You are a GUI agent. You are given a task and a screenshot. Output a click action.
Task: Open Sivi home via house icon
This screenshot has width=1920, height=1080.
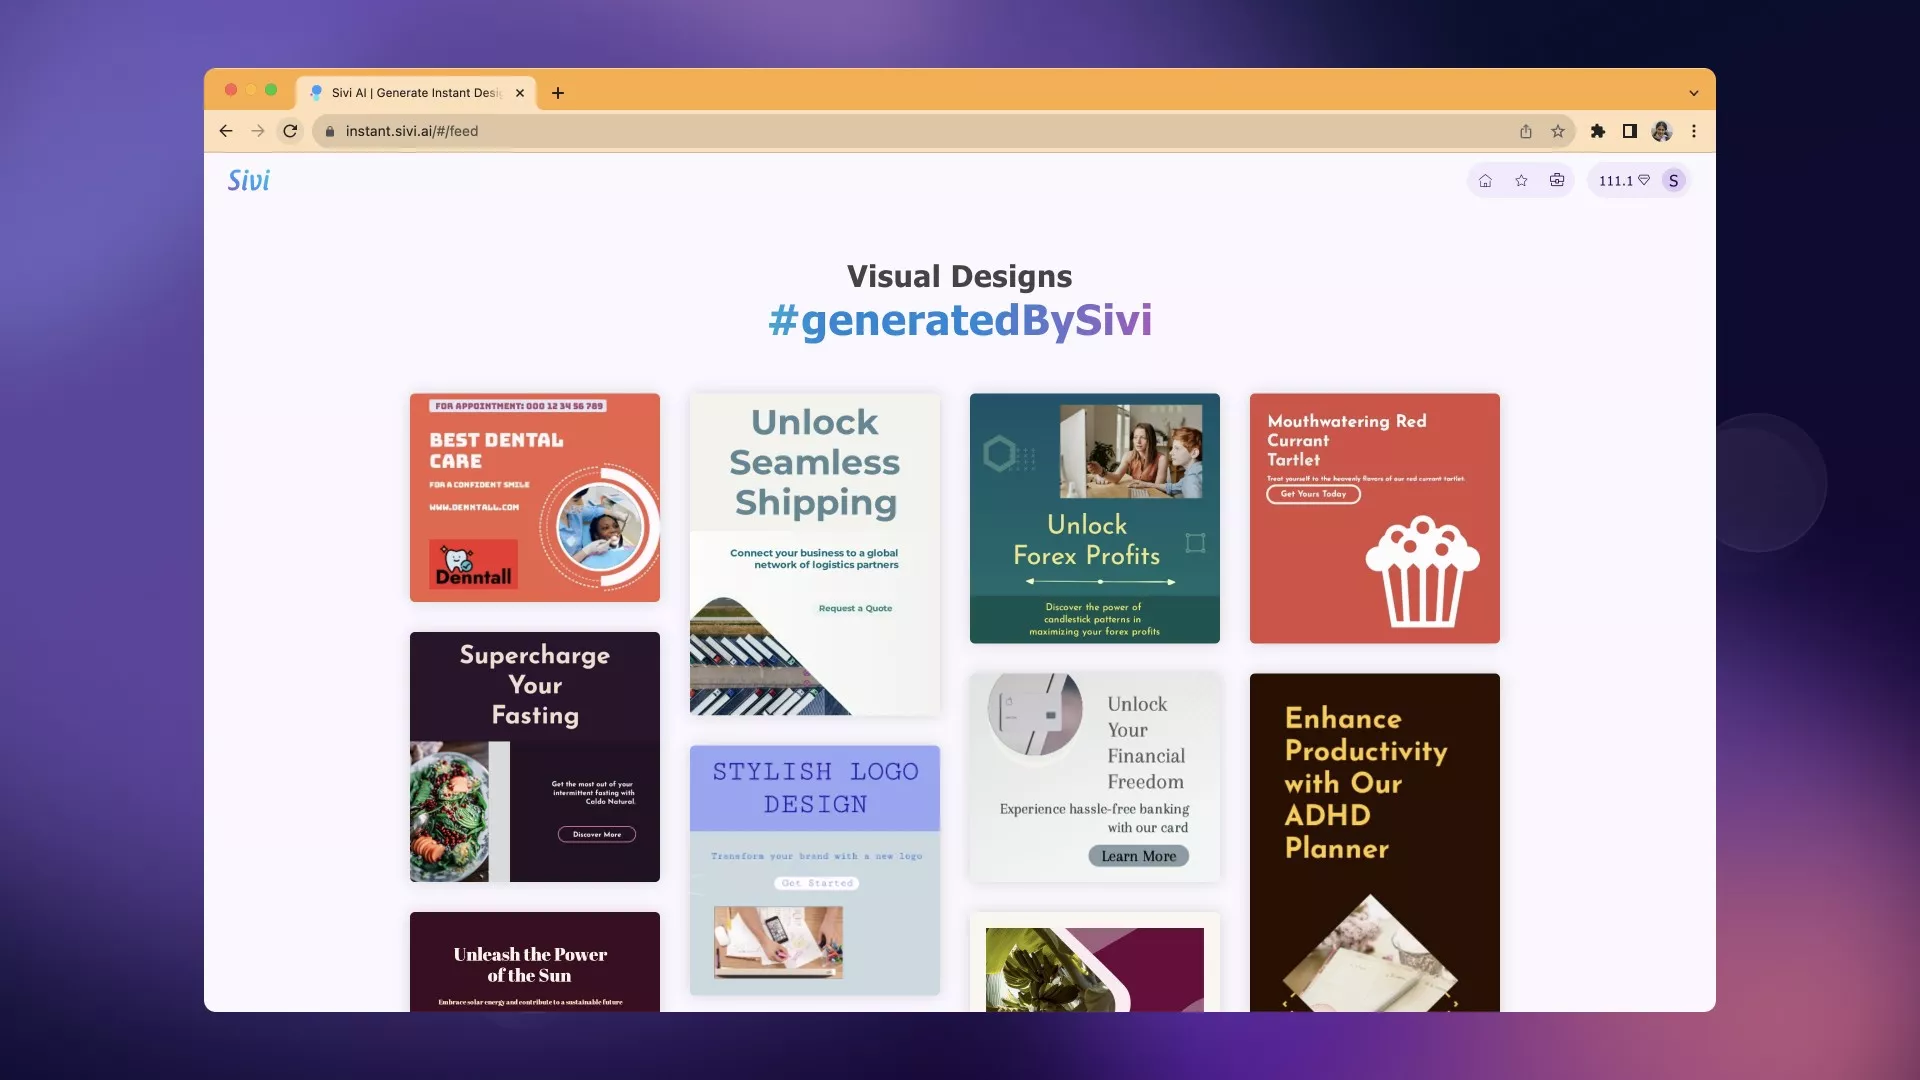click(x=1485, y=181)
